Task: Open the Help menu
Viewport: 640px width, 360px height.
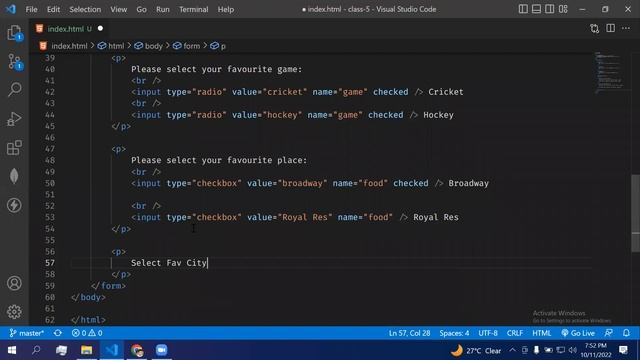Action: [226, 9]
